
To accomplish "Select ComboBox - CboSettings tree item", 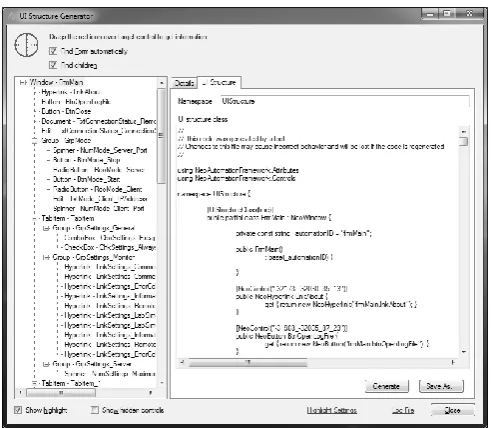I will point(110,238).
